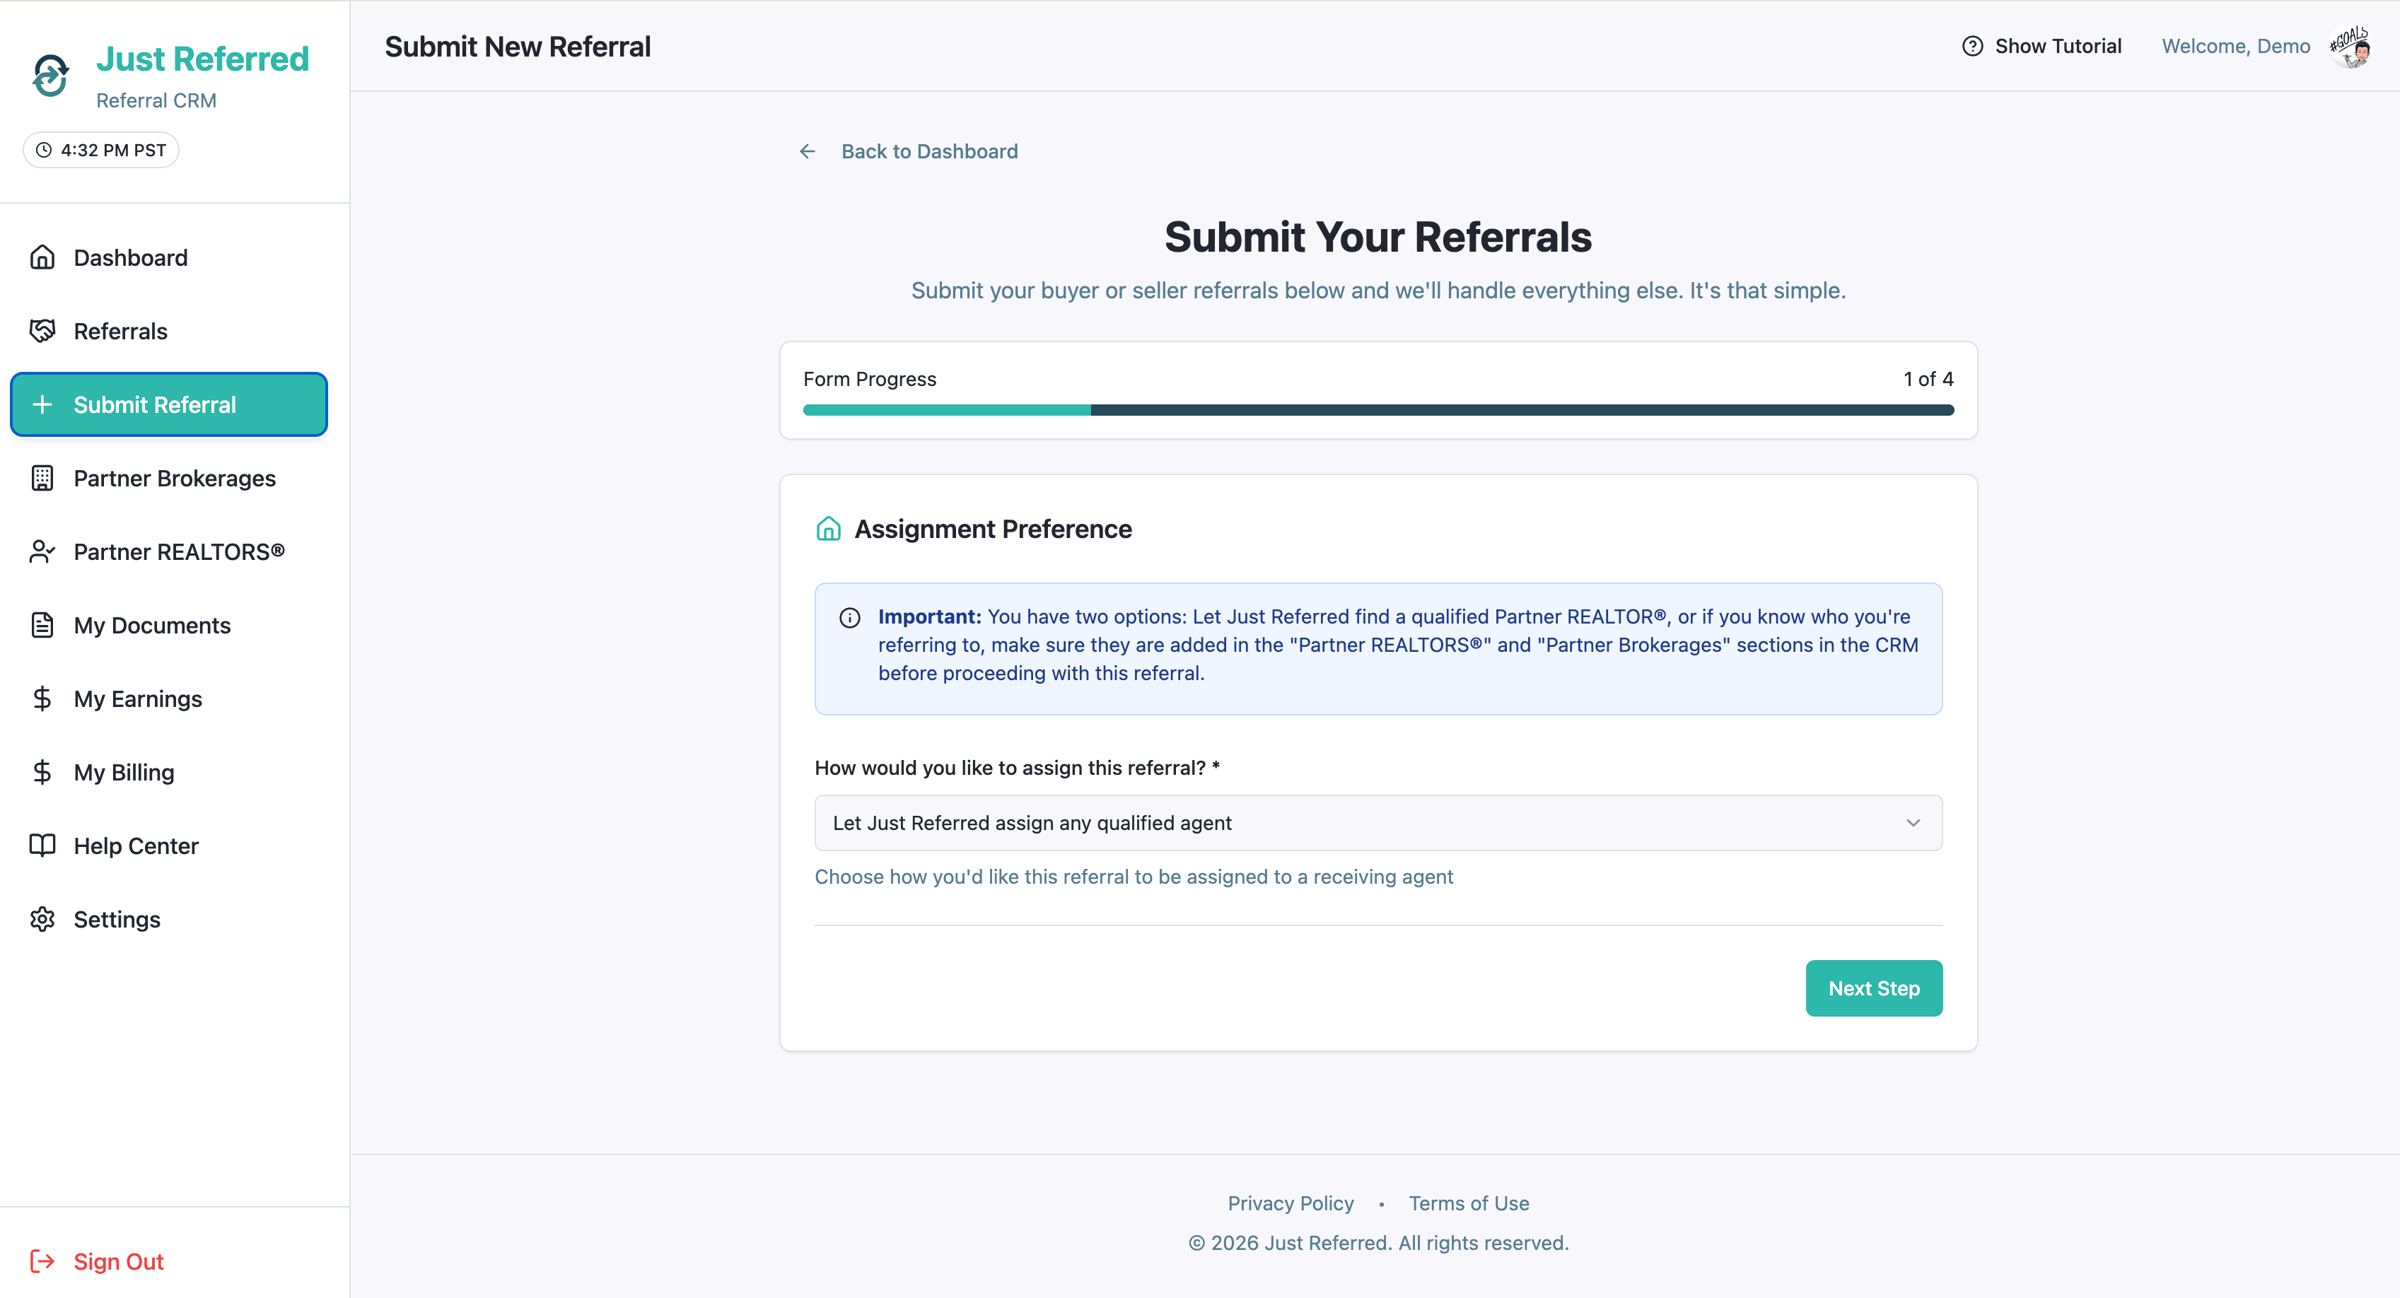Click the Partner REALTORS® person icon

click(43, 551)
